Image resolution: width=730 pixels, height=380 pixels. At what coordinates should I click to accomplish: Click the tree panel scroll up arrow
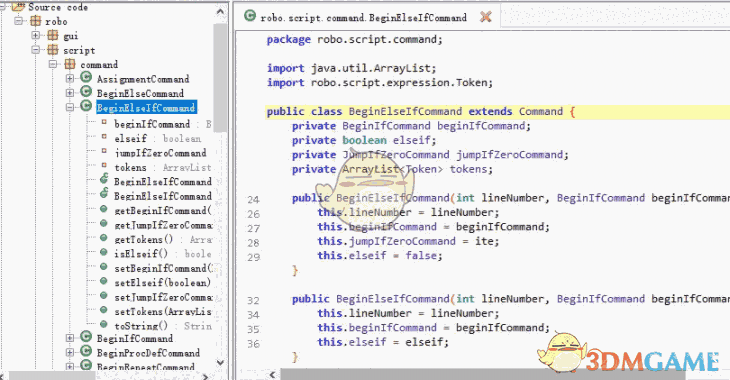coord(221,11)
